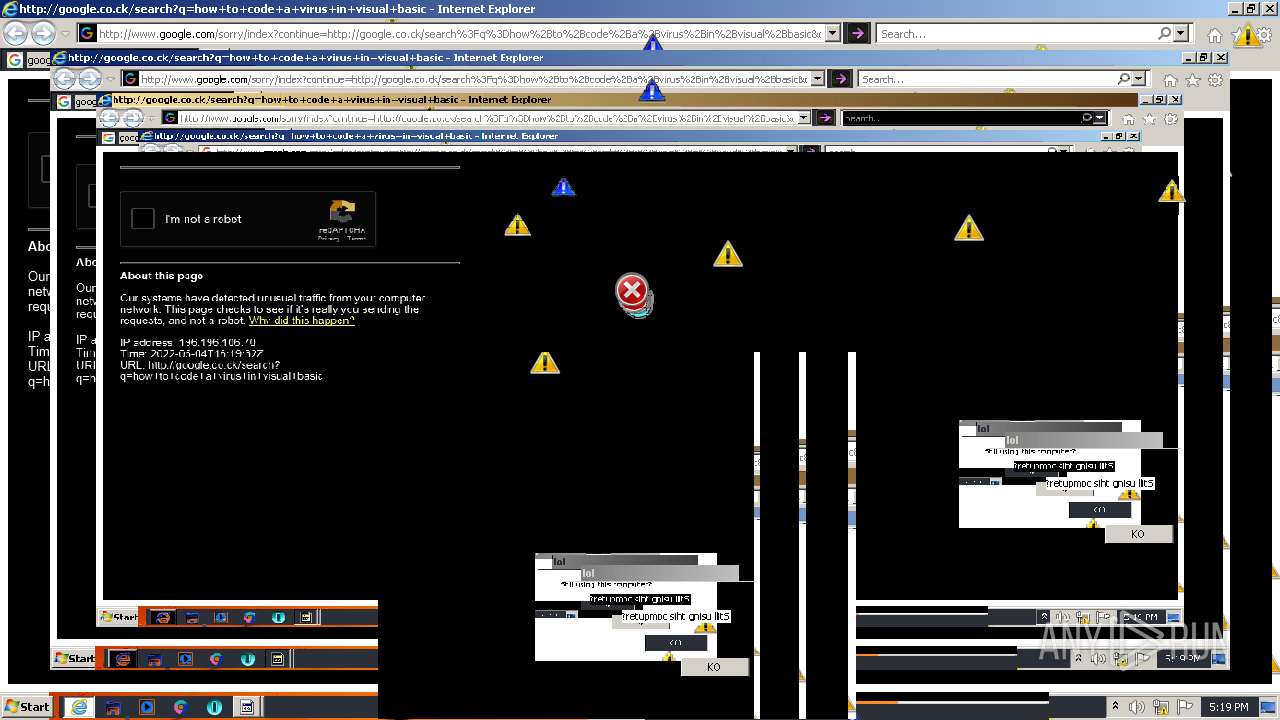This screenshot has width=1280, height=720.
Task: Click Media Player on the third nested taskbar
Action: (221, 617)
